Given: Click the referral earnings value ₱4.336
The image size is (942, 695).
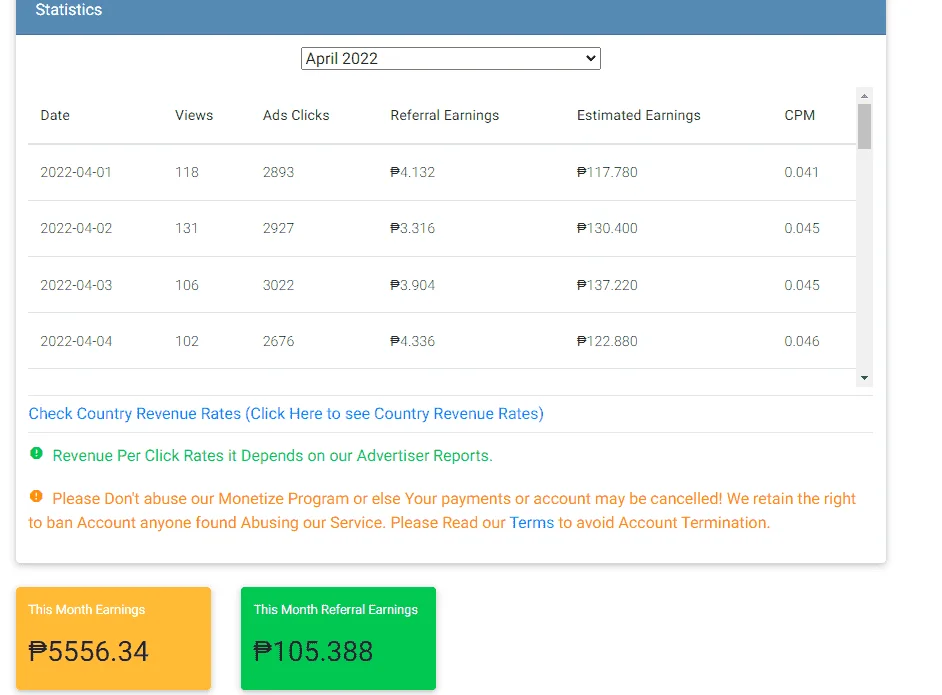Looking at the screenshot, I should [x=413, y=341].
